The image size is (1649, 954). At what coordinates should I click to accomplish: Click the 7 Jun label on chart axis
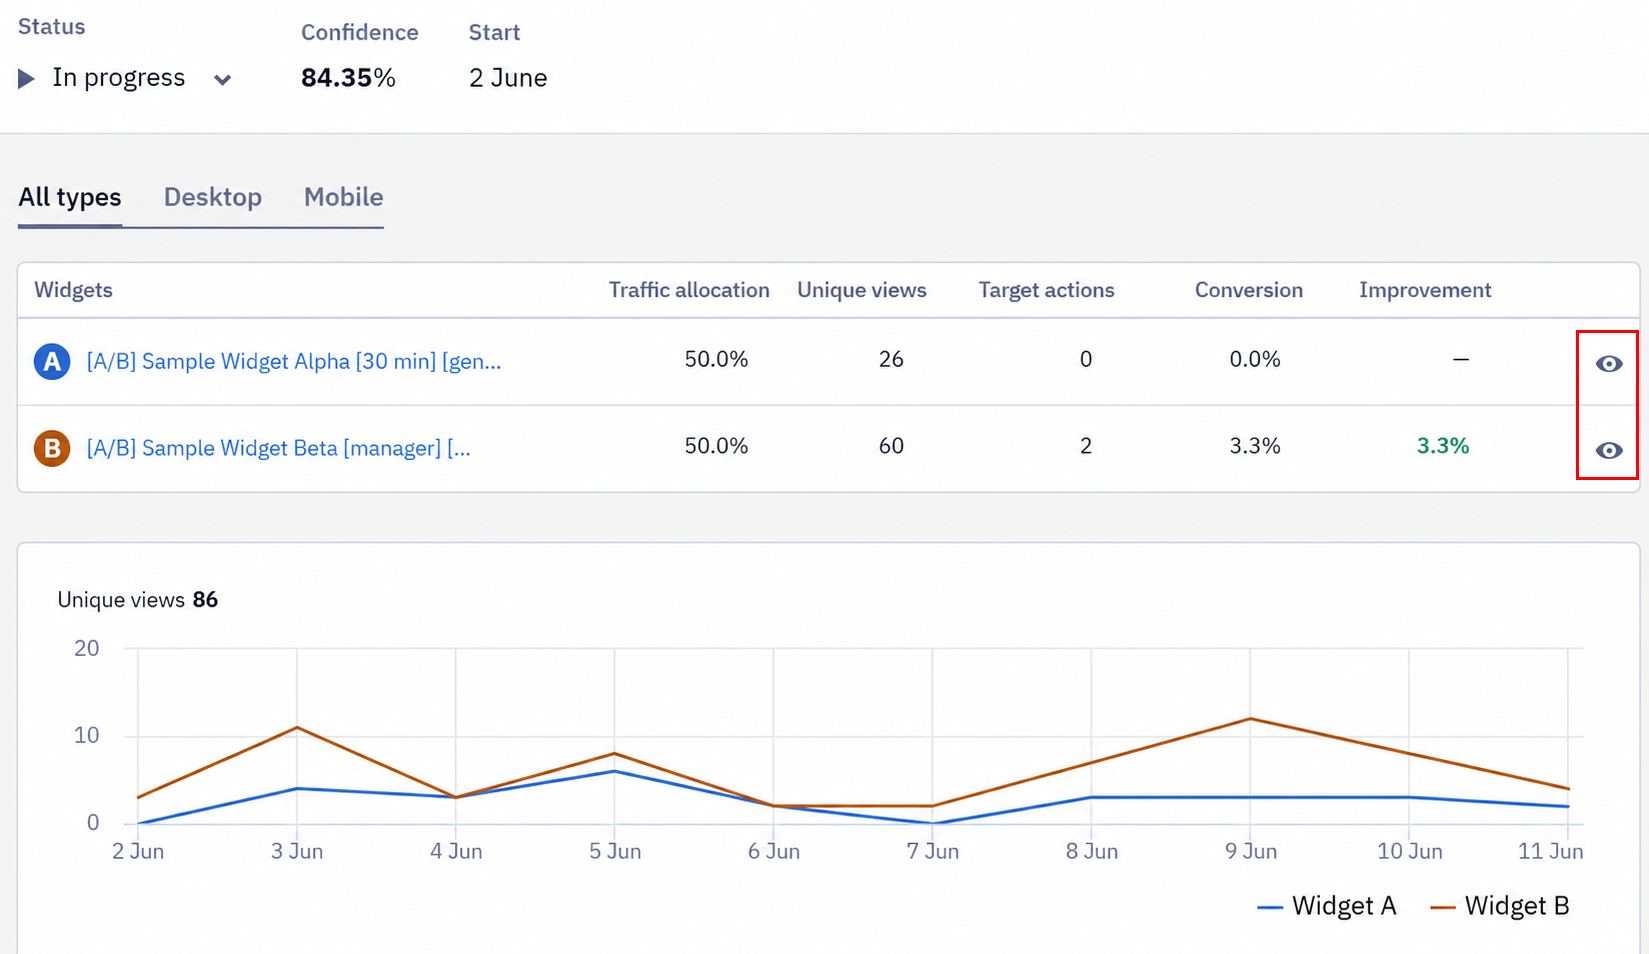point(933,851)
